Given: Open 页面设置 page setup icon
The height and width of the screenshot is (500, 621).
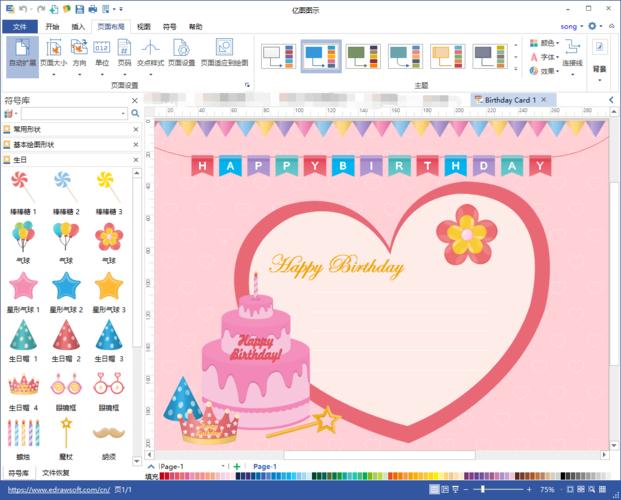Looking at the screenshot, I should click(181, 53).
